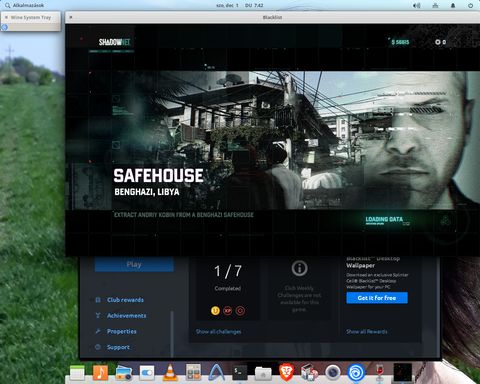Open the Photos app in dock
Viewport: 480px width, 384px height.
[x=124, y=373]
